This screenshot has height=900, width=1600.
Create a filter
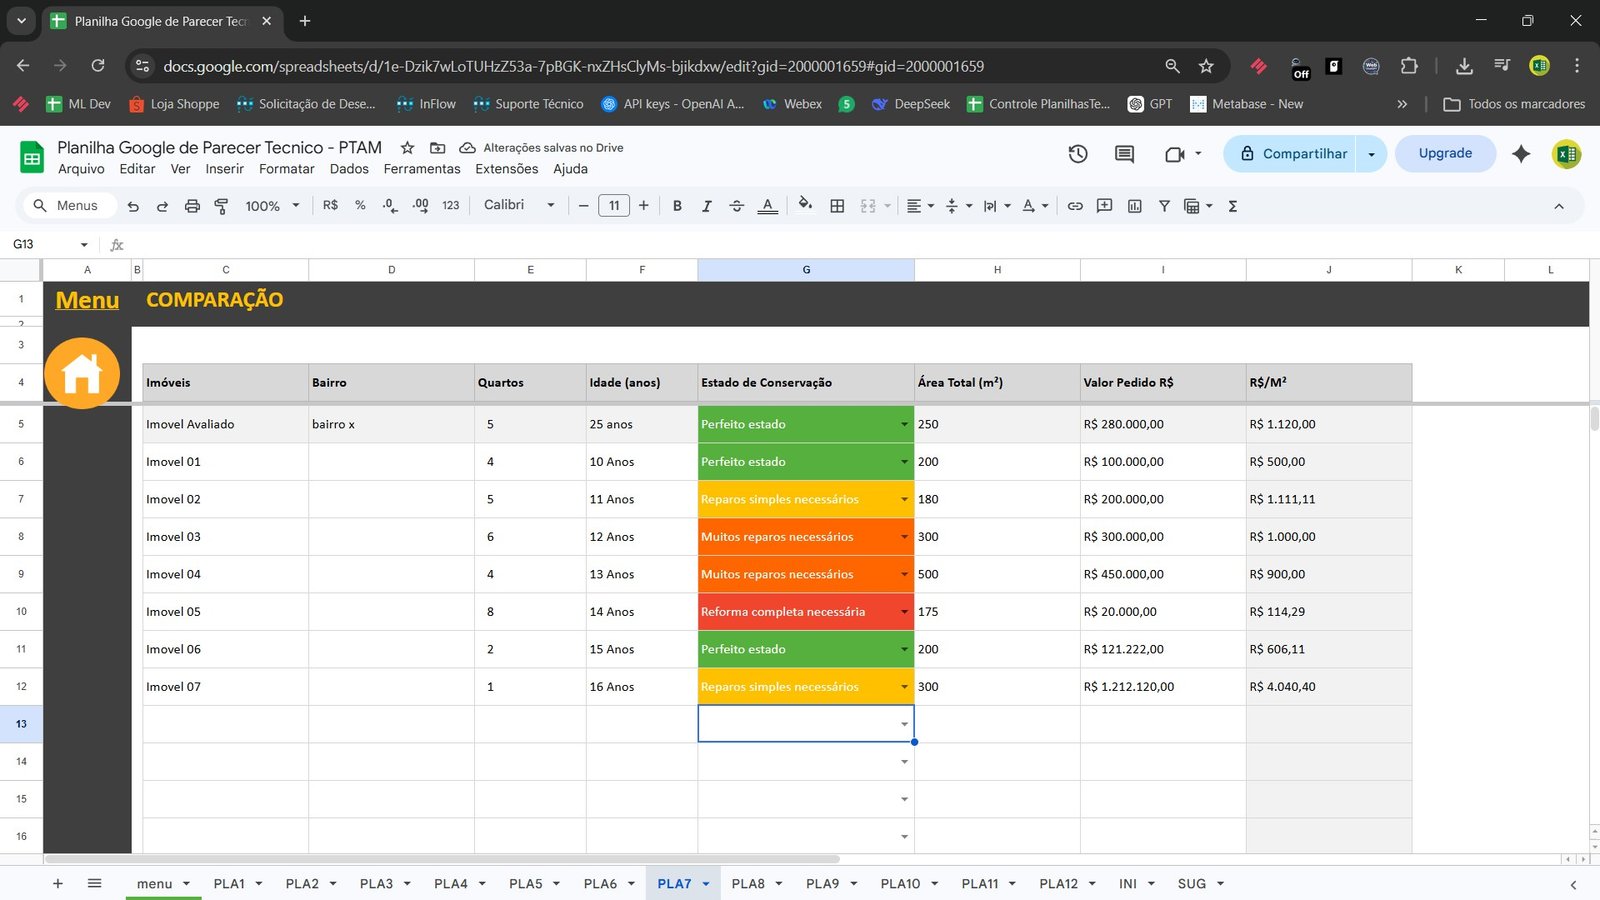[x=1164, y=206]
